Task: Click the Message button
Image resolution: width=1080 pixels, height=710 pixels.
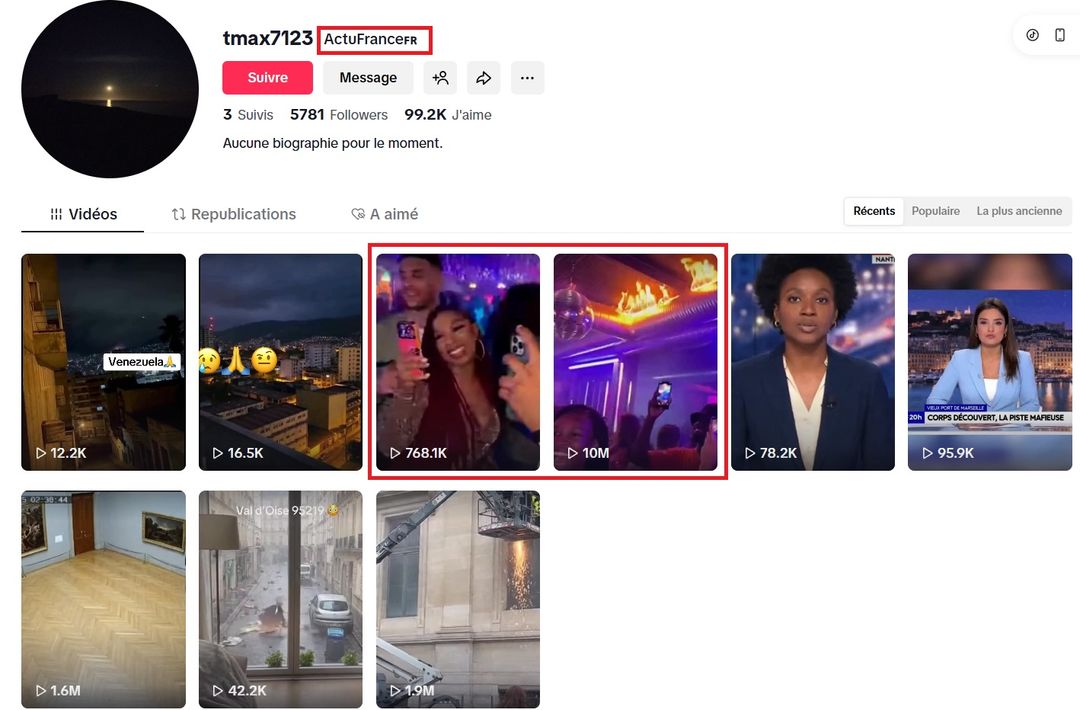Action: (368, 78)
